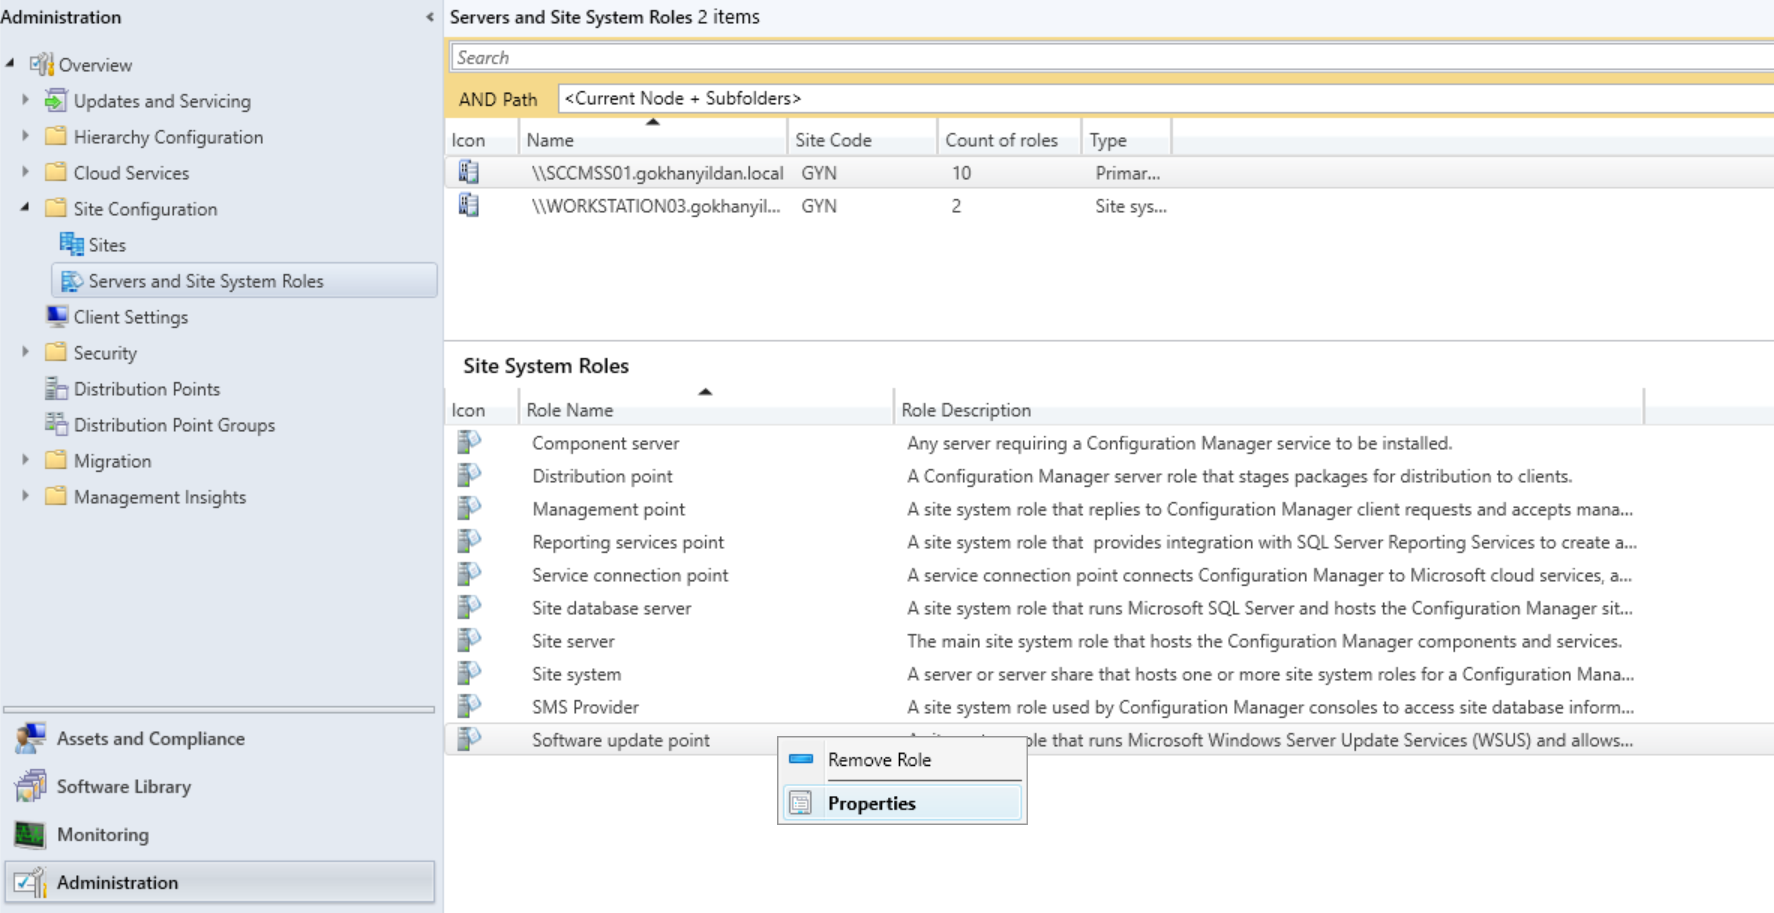Click the Management Insights folder icon
Image resolution: width=1774 pixels, height=913 pixels.
click(56, 496)
